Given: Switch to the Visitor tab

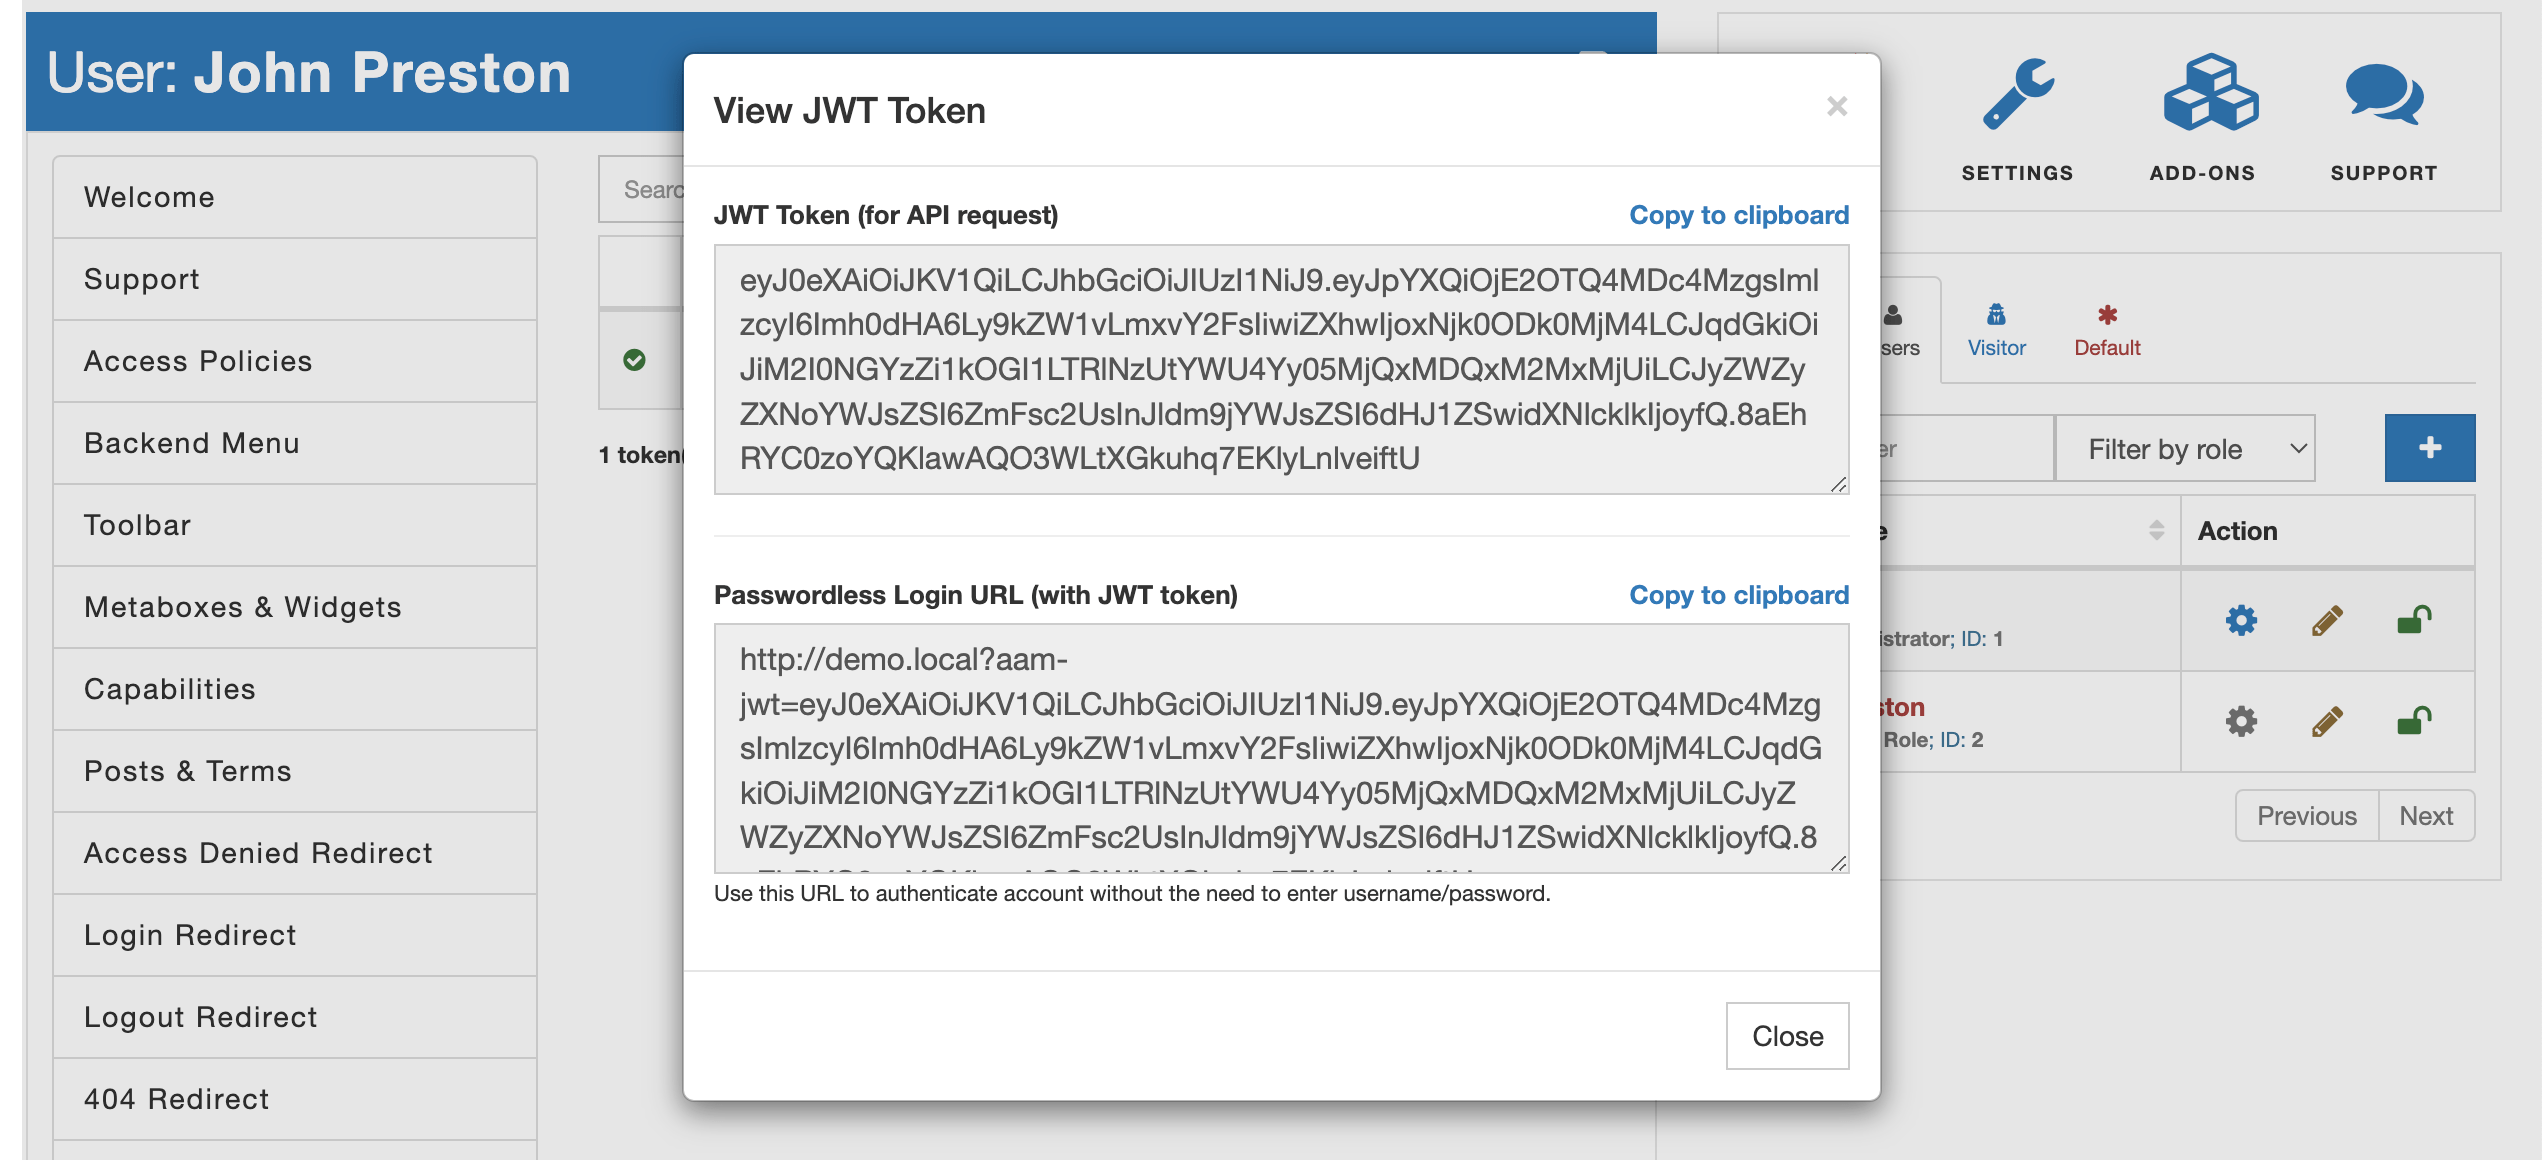Looking at the screenshot, I should coord(1996,330).
